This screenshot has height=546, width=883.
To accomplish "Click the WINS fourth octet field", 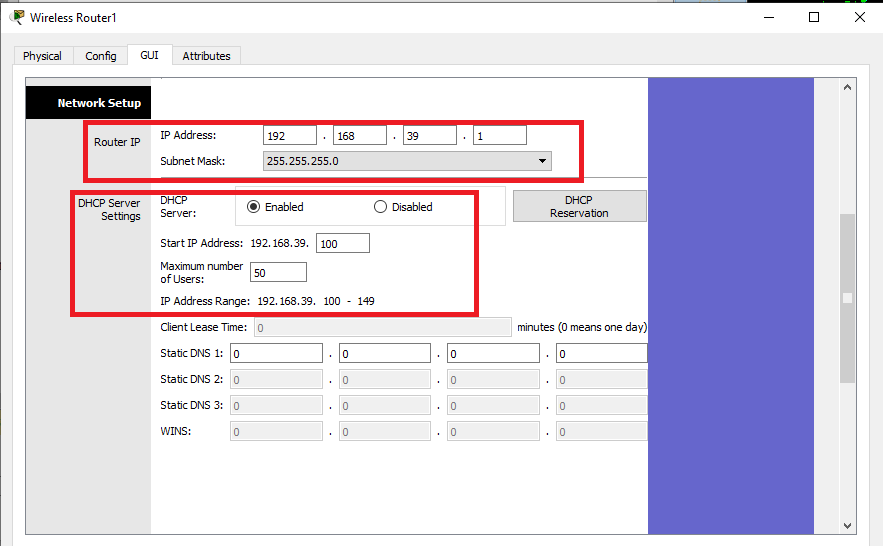I will (x=602, y=431).
